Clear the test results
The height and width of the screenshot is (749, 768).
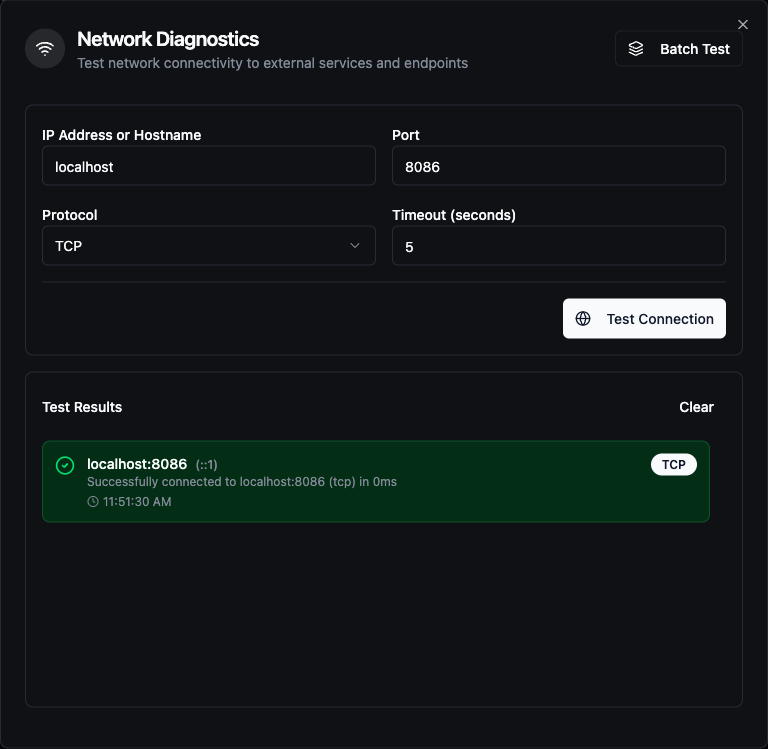click(696, 407)
